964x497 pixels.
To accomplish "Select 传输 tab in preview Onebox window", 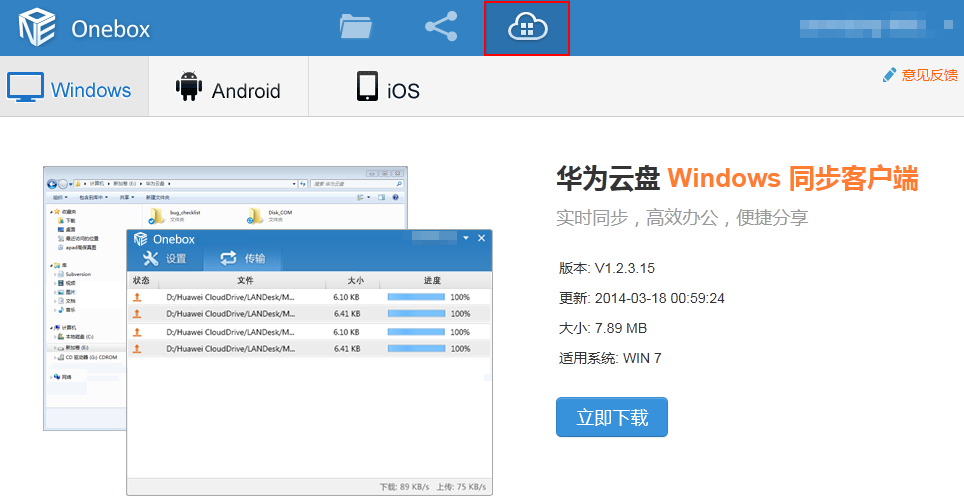I will 243,258.
